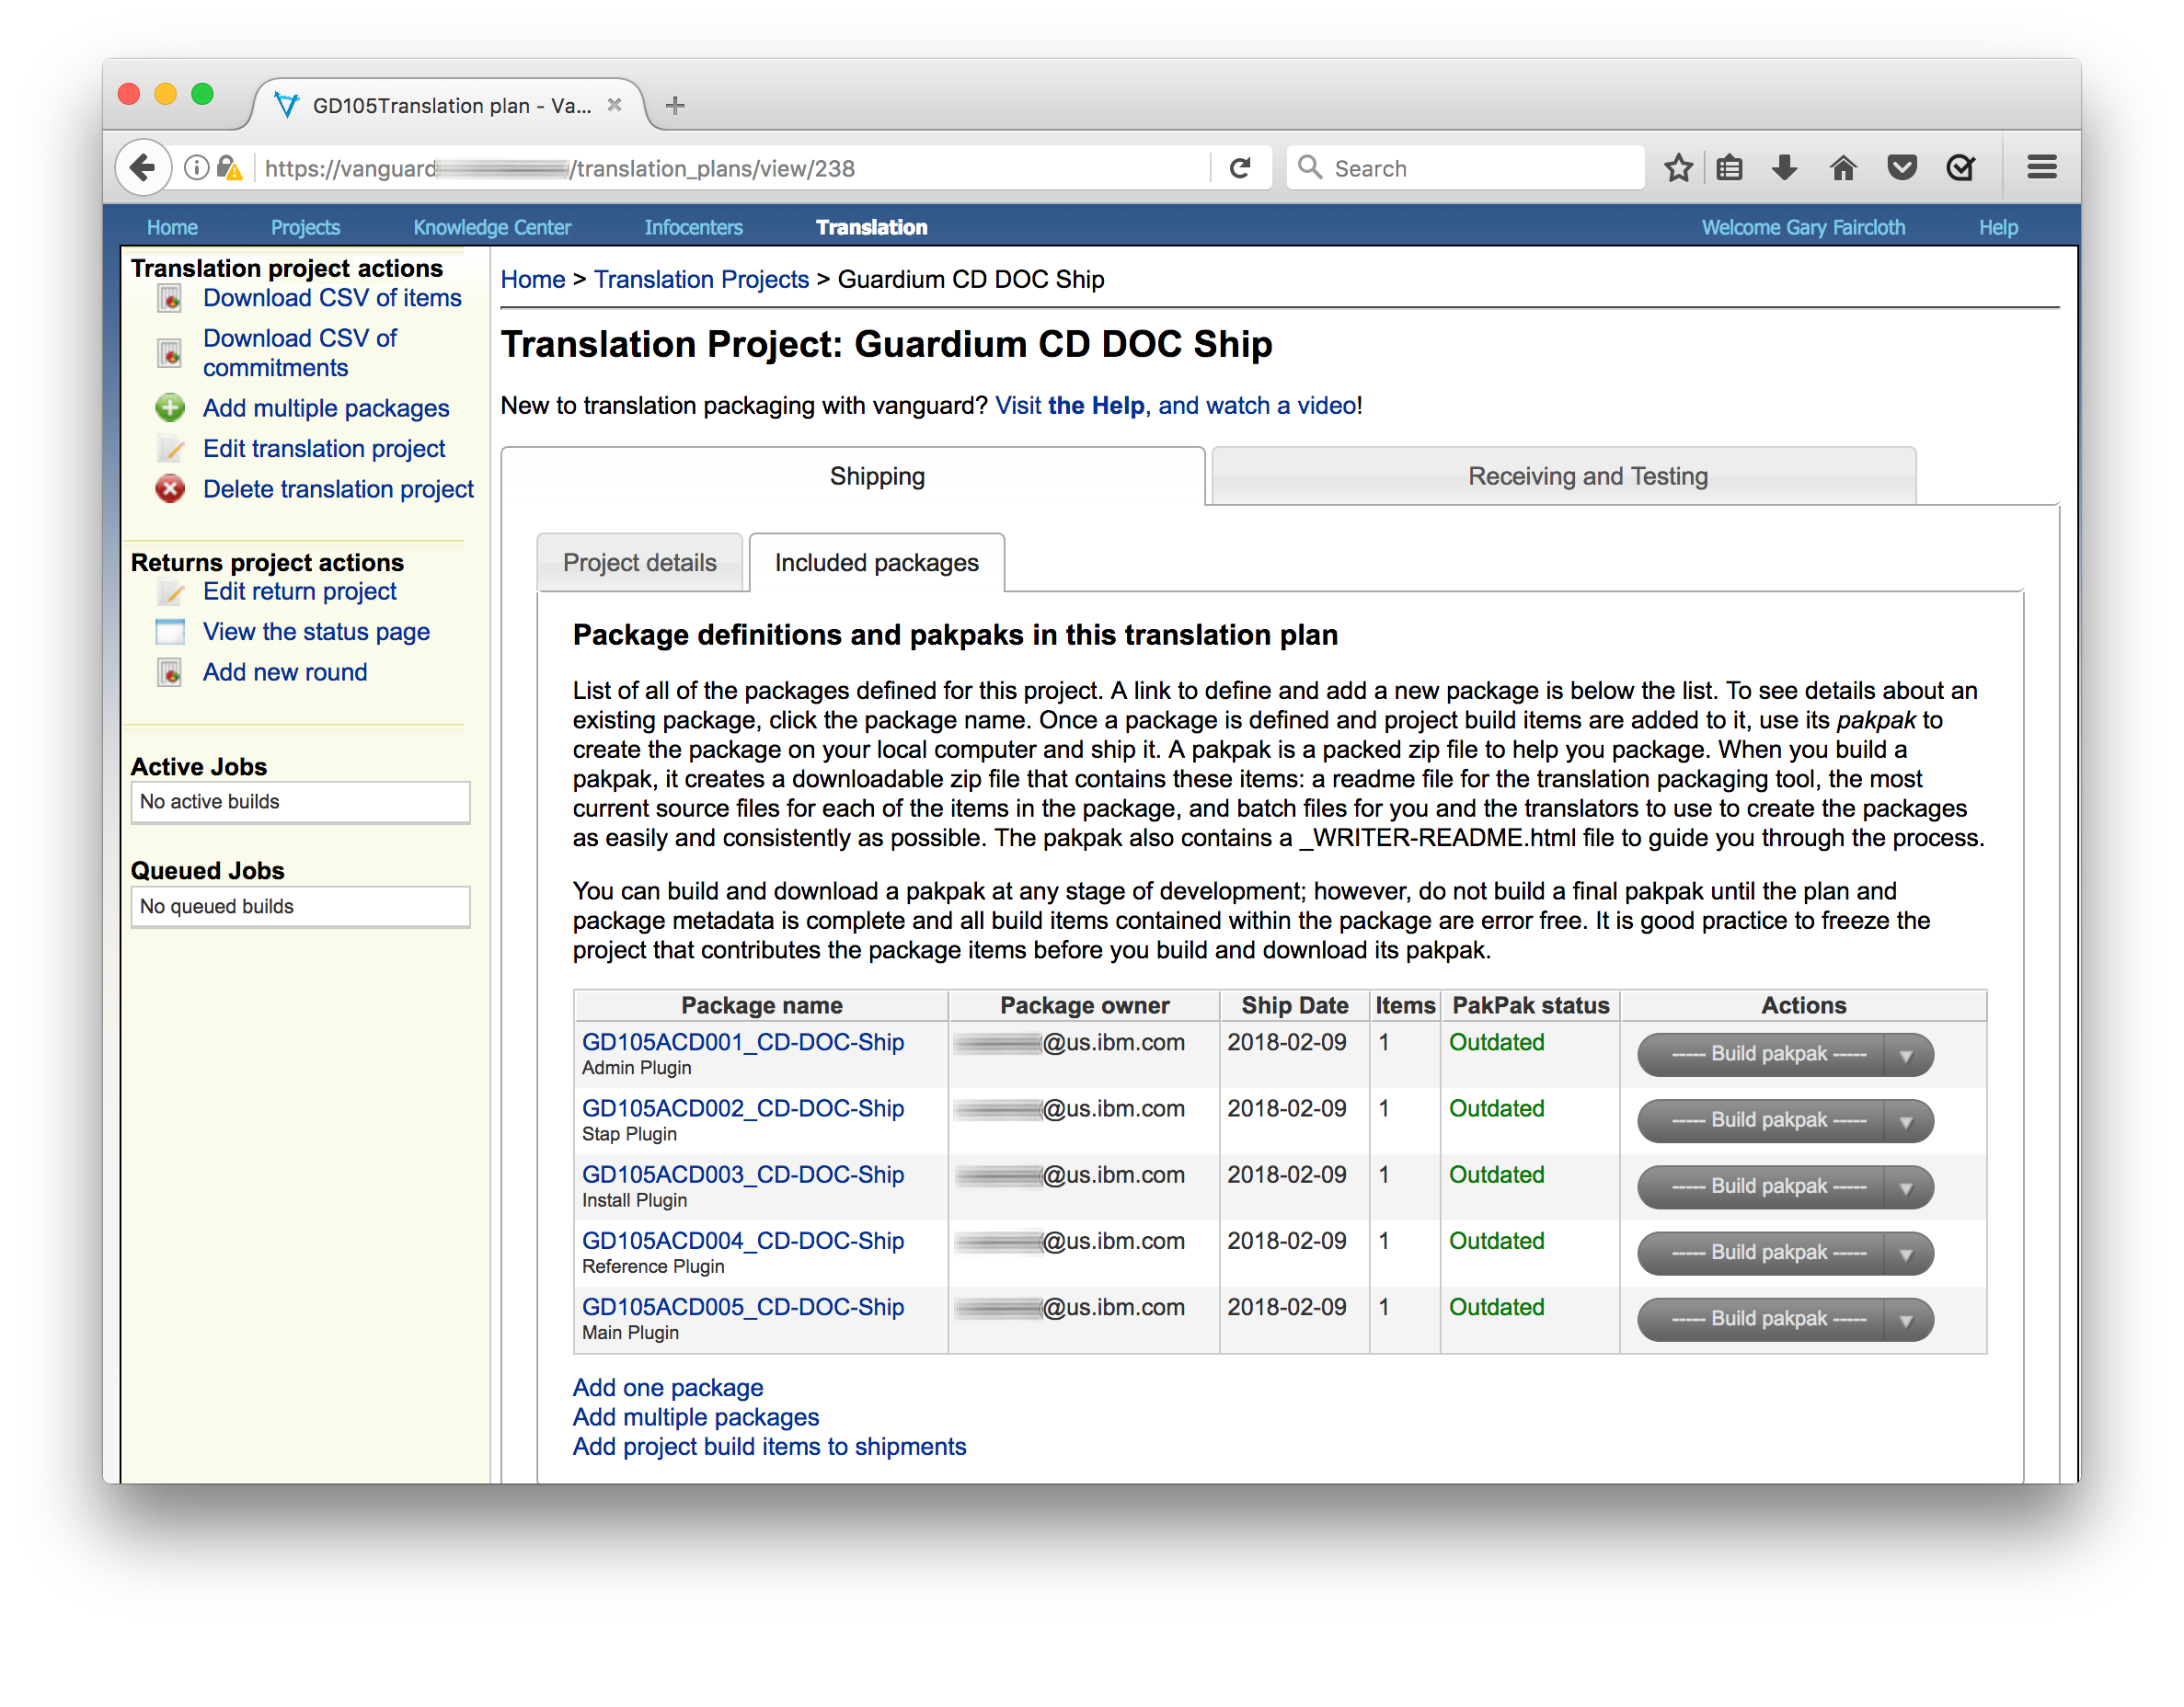Click Home in the breadcrumb trail

[x=533, y=279]
